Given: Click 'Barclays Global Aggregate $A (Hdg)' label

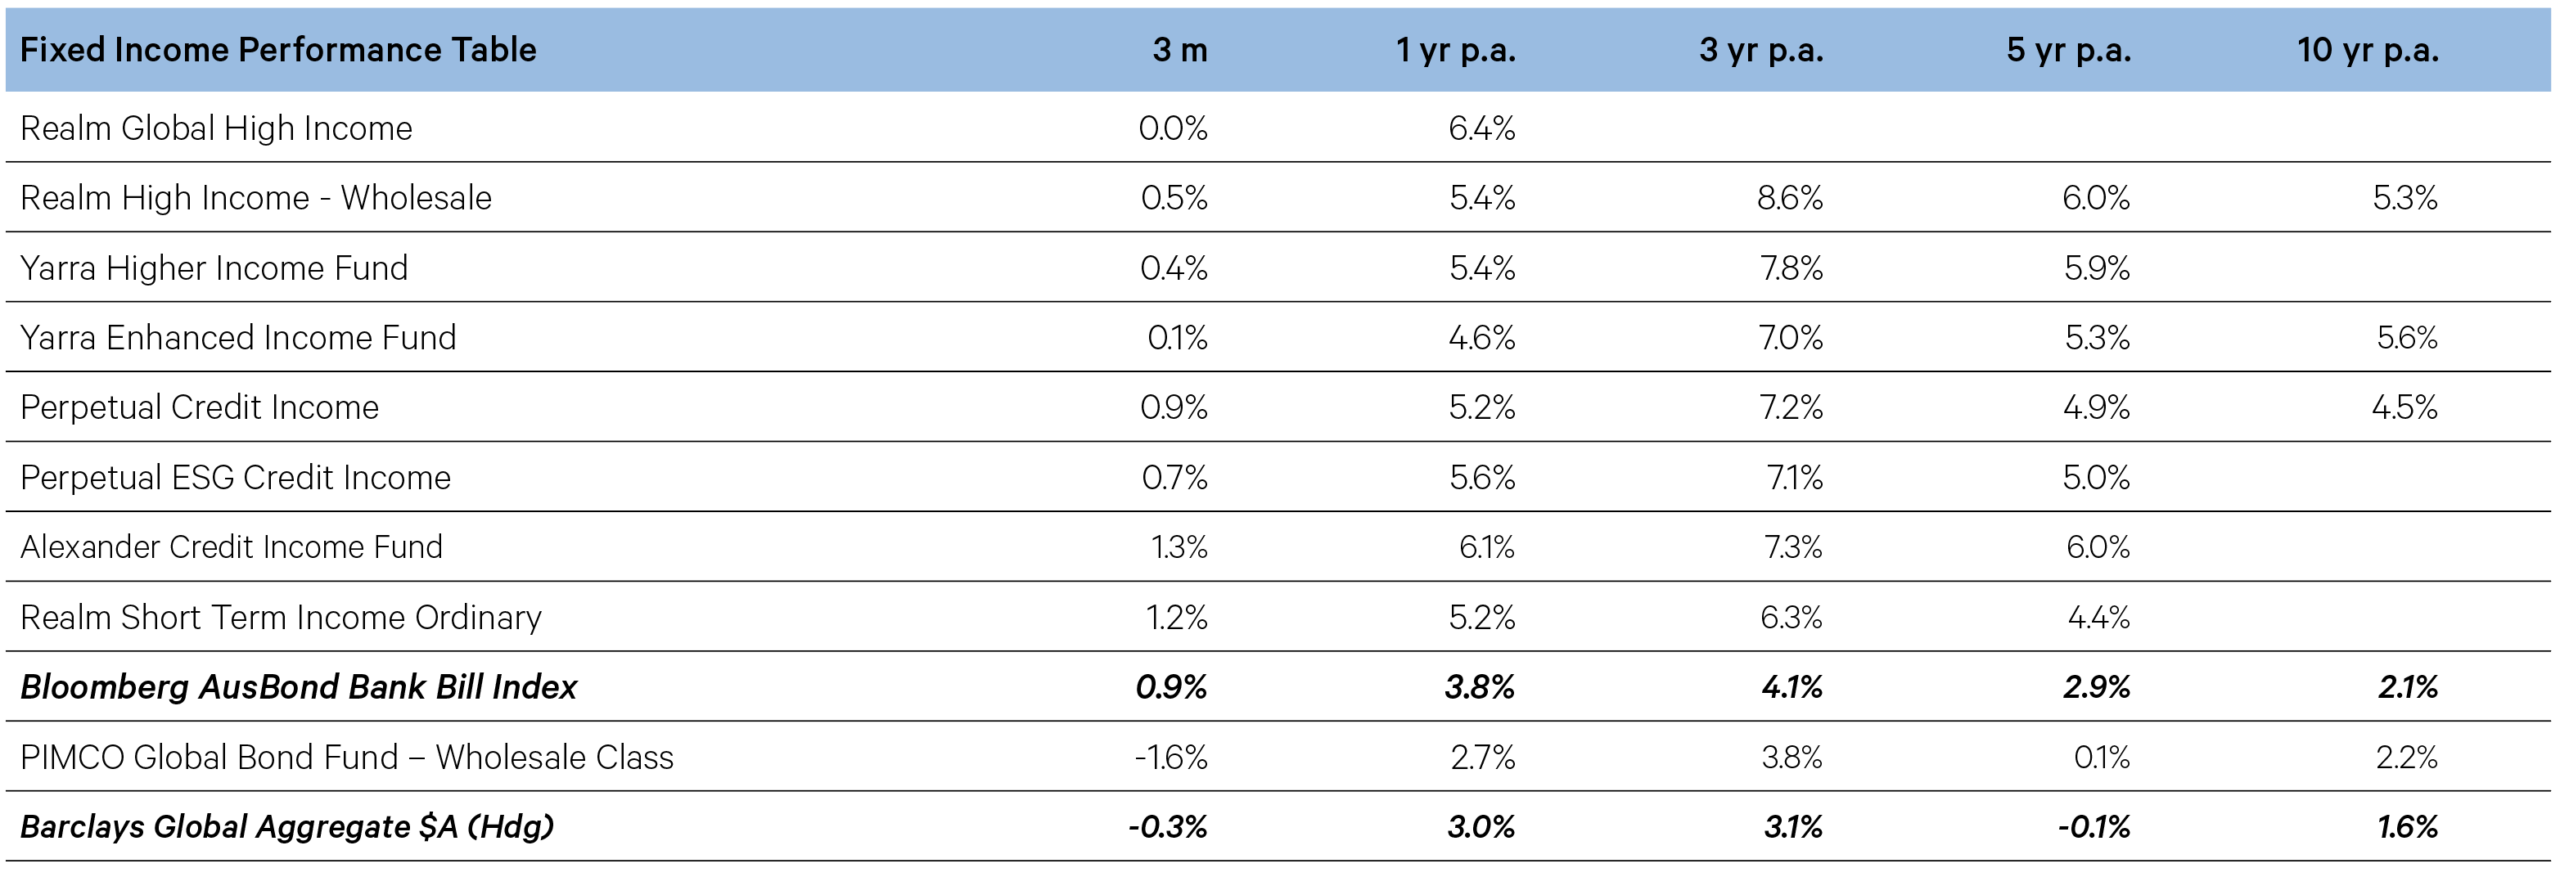Looking at the screenshot, I should pyautogui.click(x=287, y=827).
